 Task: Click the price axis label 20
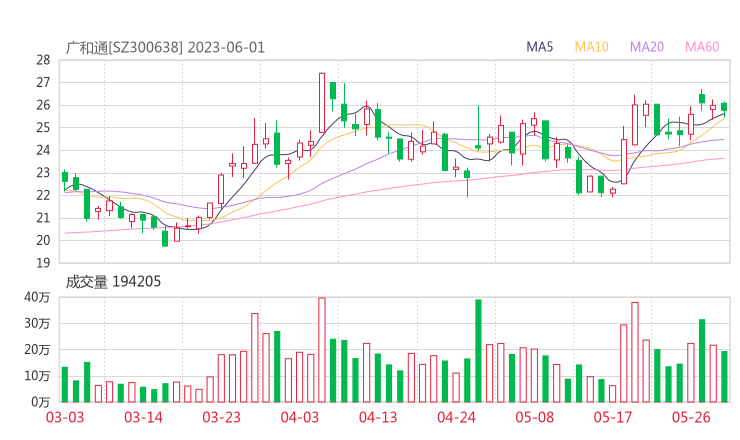click(x=43, y=240)
